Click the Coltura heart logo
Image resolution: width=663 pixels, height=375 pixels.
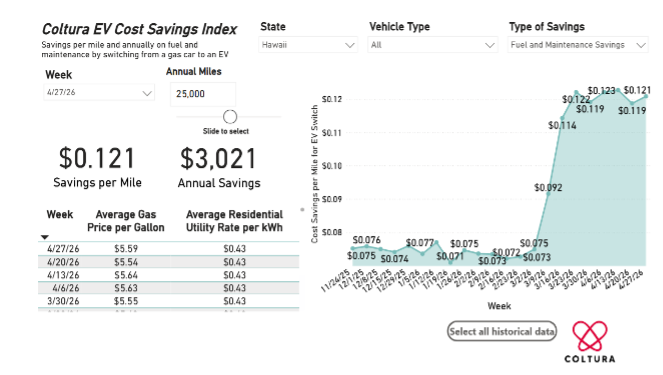click(x=590, y=336)
